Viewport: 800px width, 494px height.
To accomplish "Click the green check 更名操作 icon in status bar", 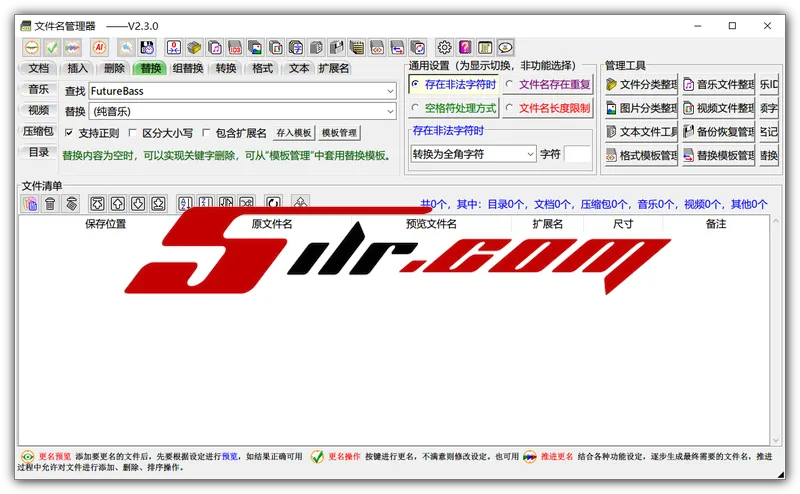I will pyautogui.click(x=317, y=457).
